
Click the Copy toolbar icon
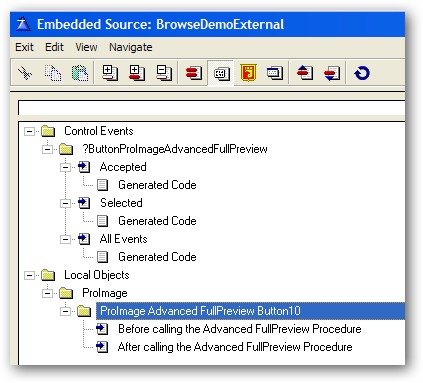[53, 73]
